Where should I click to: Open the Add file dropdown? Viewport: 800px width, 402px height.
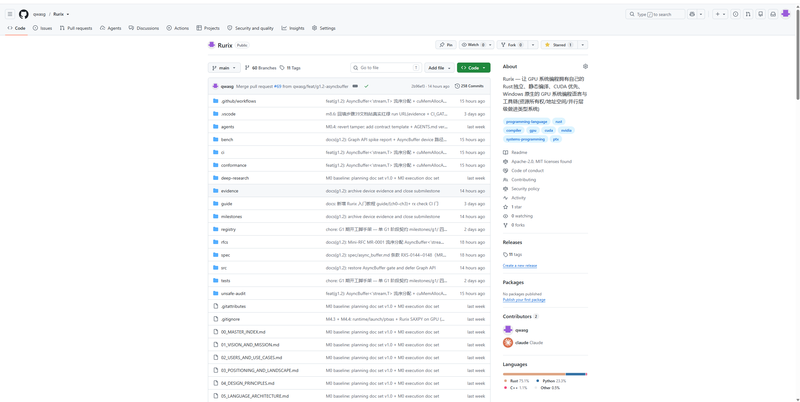tap(439, 68)
